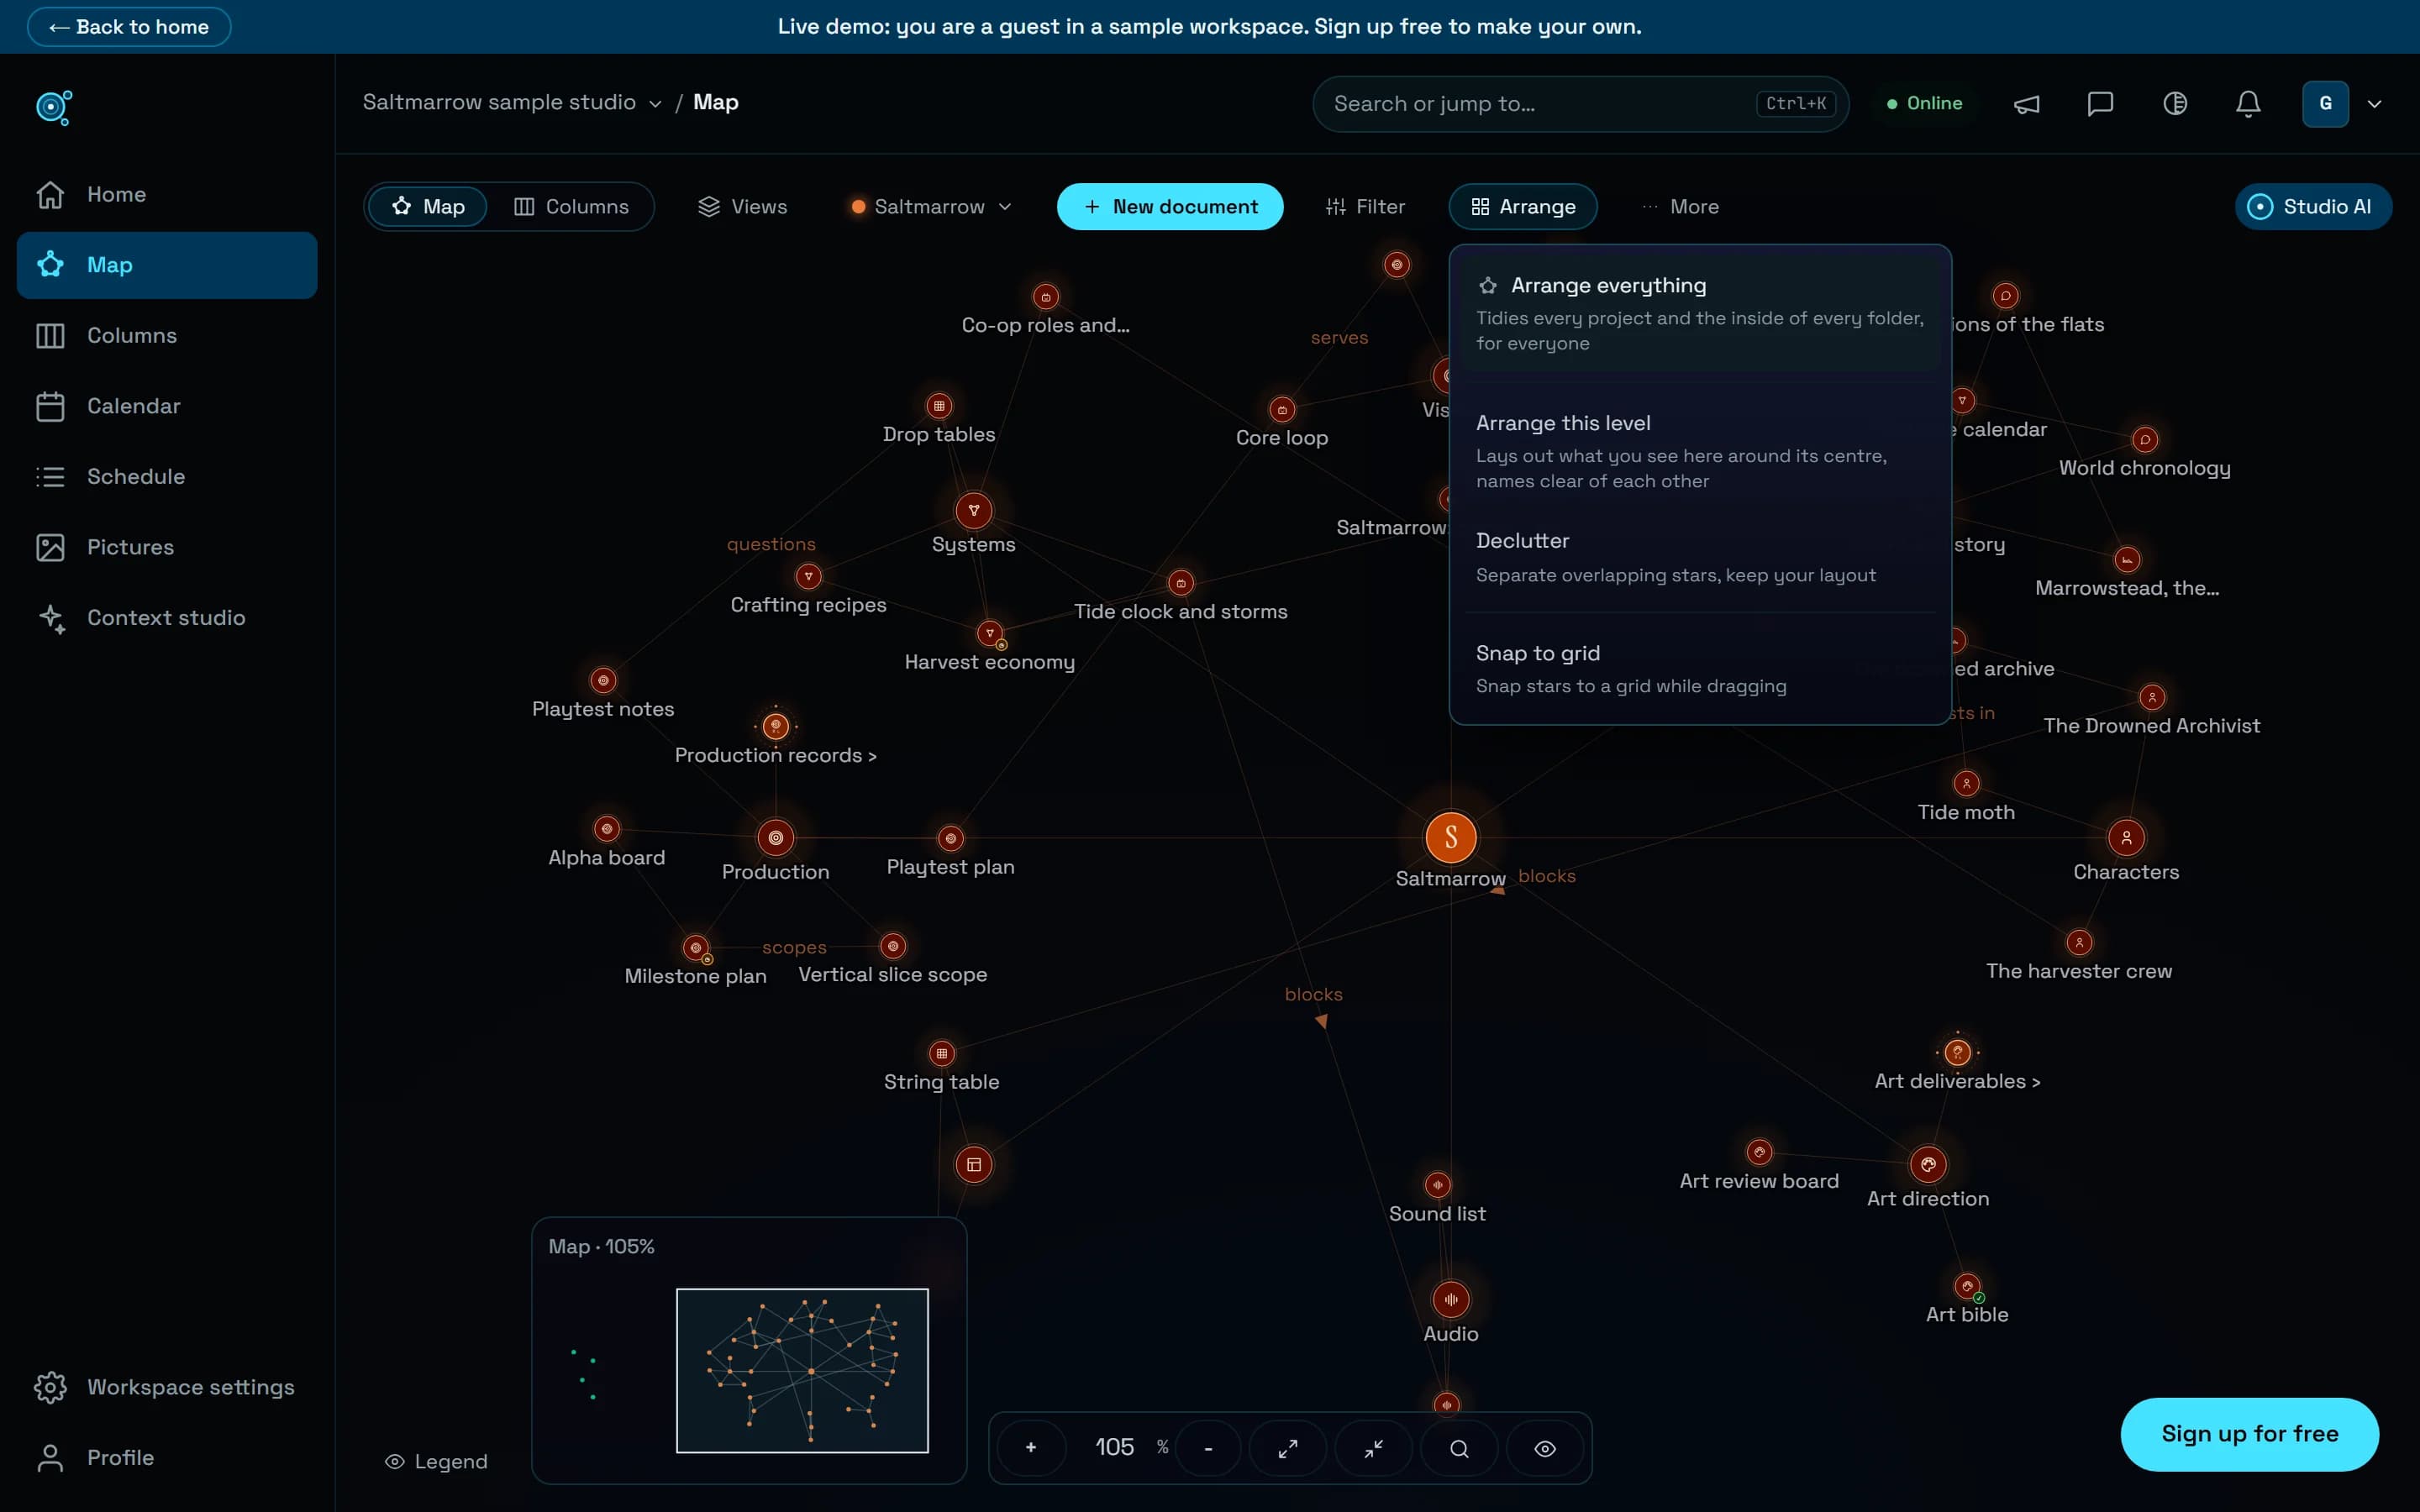Screen dimensions: 2420x1512
Task: Click the magnifier icon in zoom bar
Action: 1459,1448
